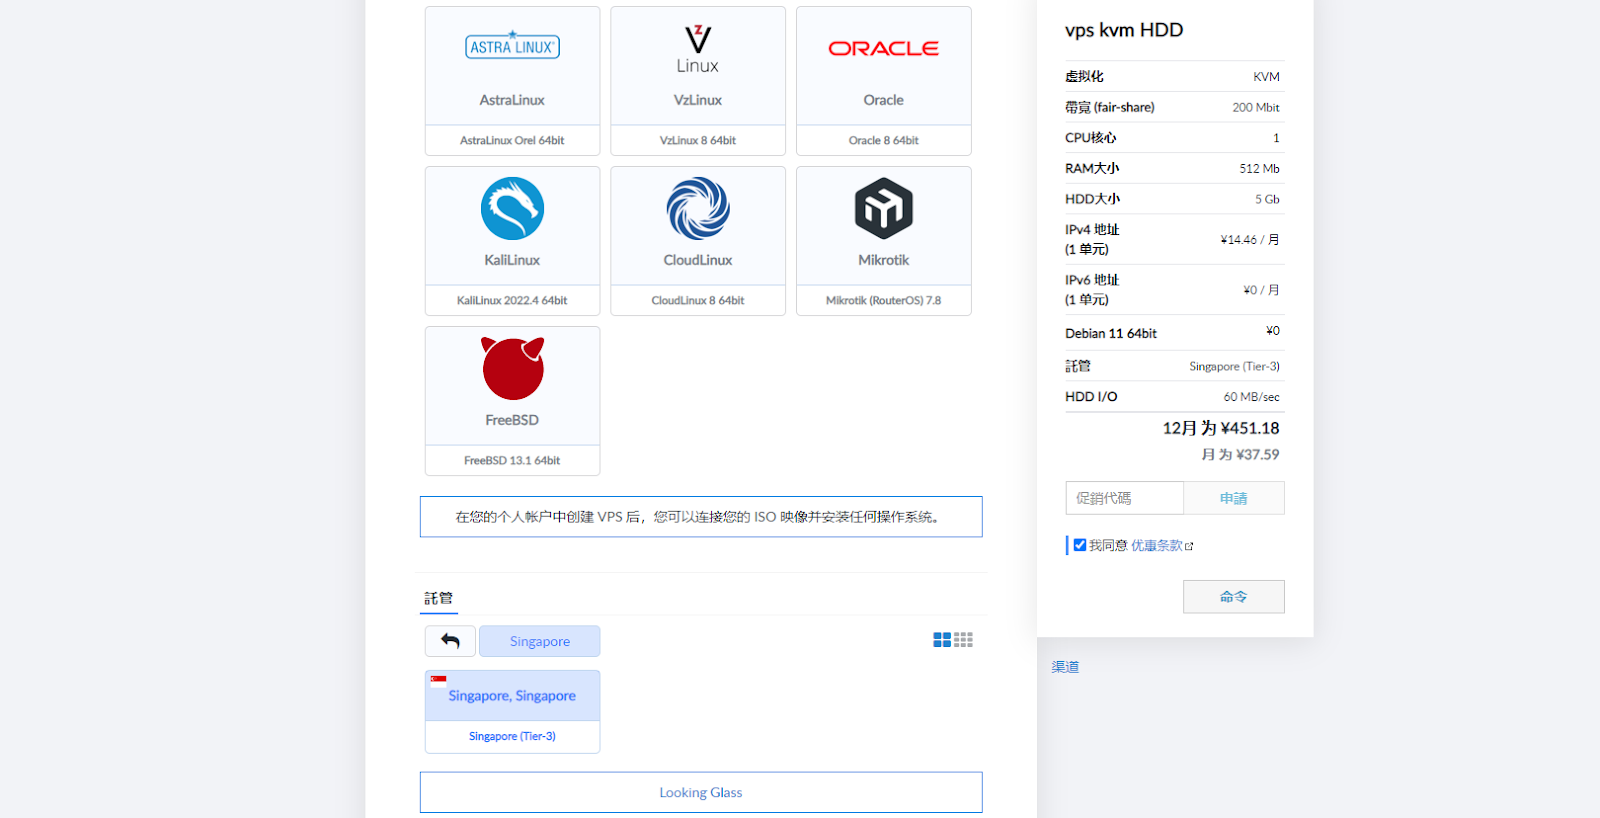Open external link icon beside terms

(x=1189, y=546)
